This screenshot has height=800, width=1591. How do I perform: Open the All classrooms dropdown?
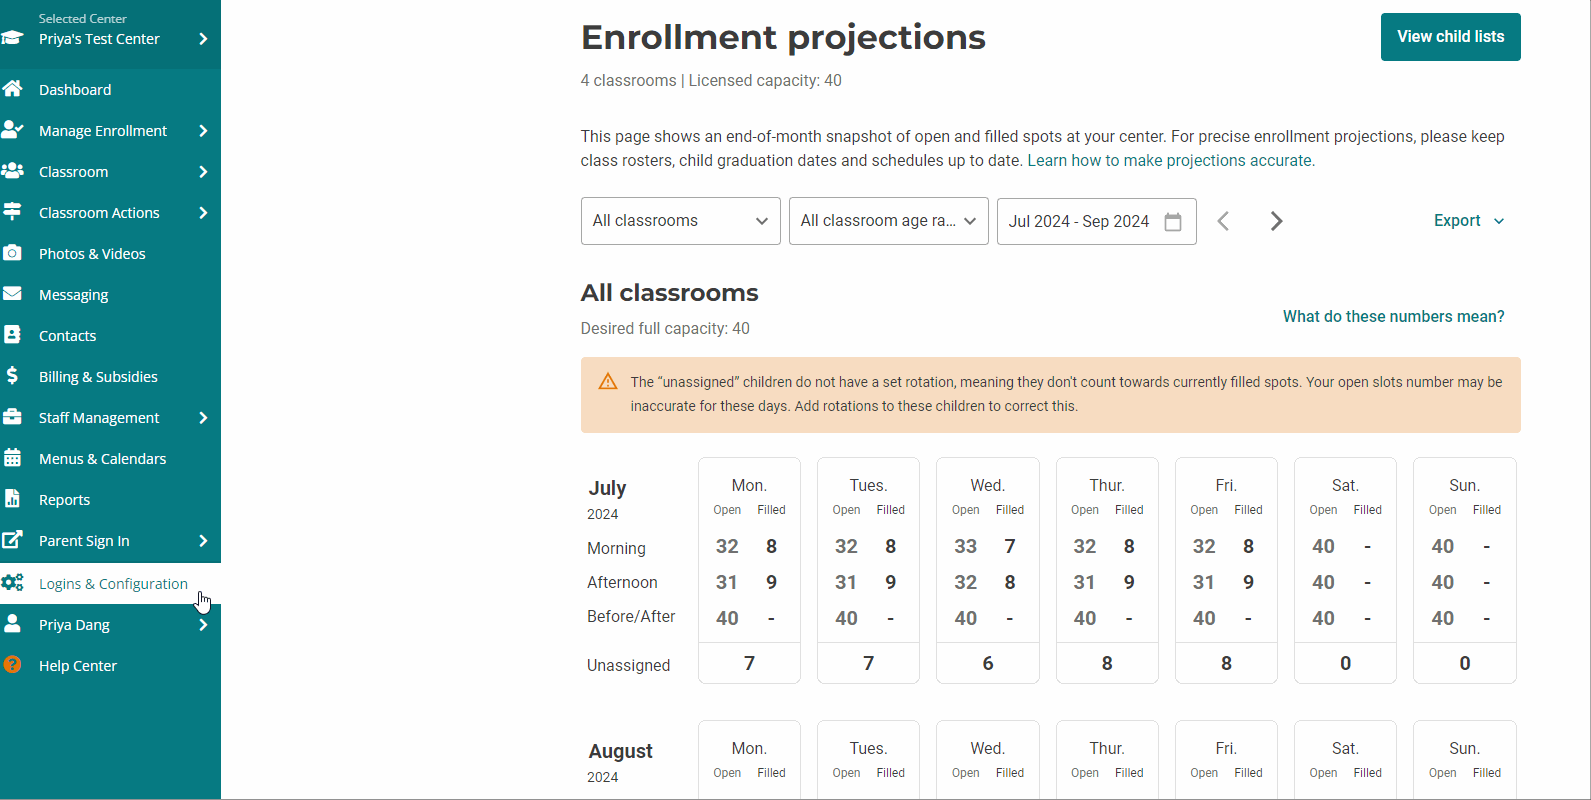(680, 221)
